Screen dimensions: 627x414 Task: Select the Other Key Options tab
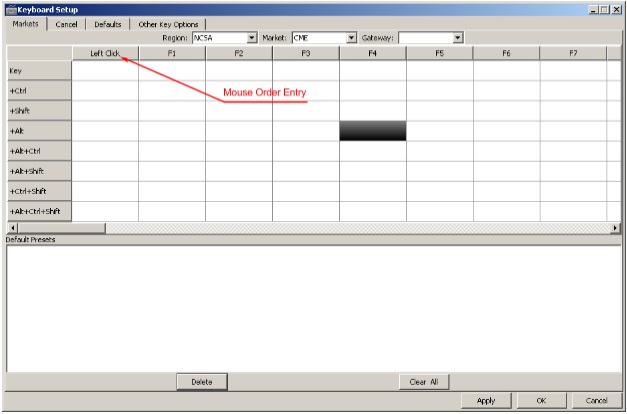click(168, 24)
